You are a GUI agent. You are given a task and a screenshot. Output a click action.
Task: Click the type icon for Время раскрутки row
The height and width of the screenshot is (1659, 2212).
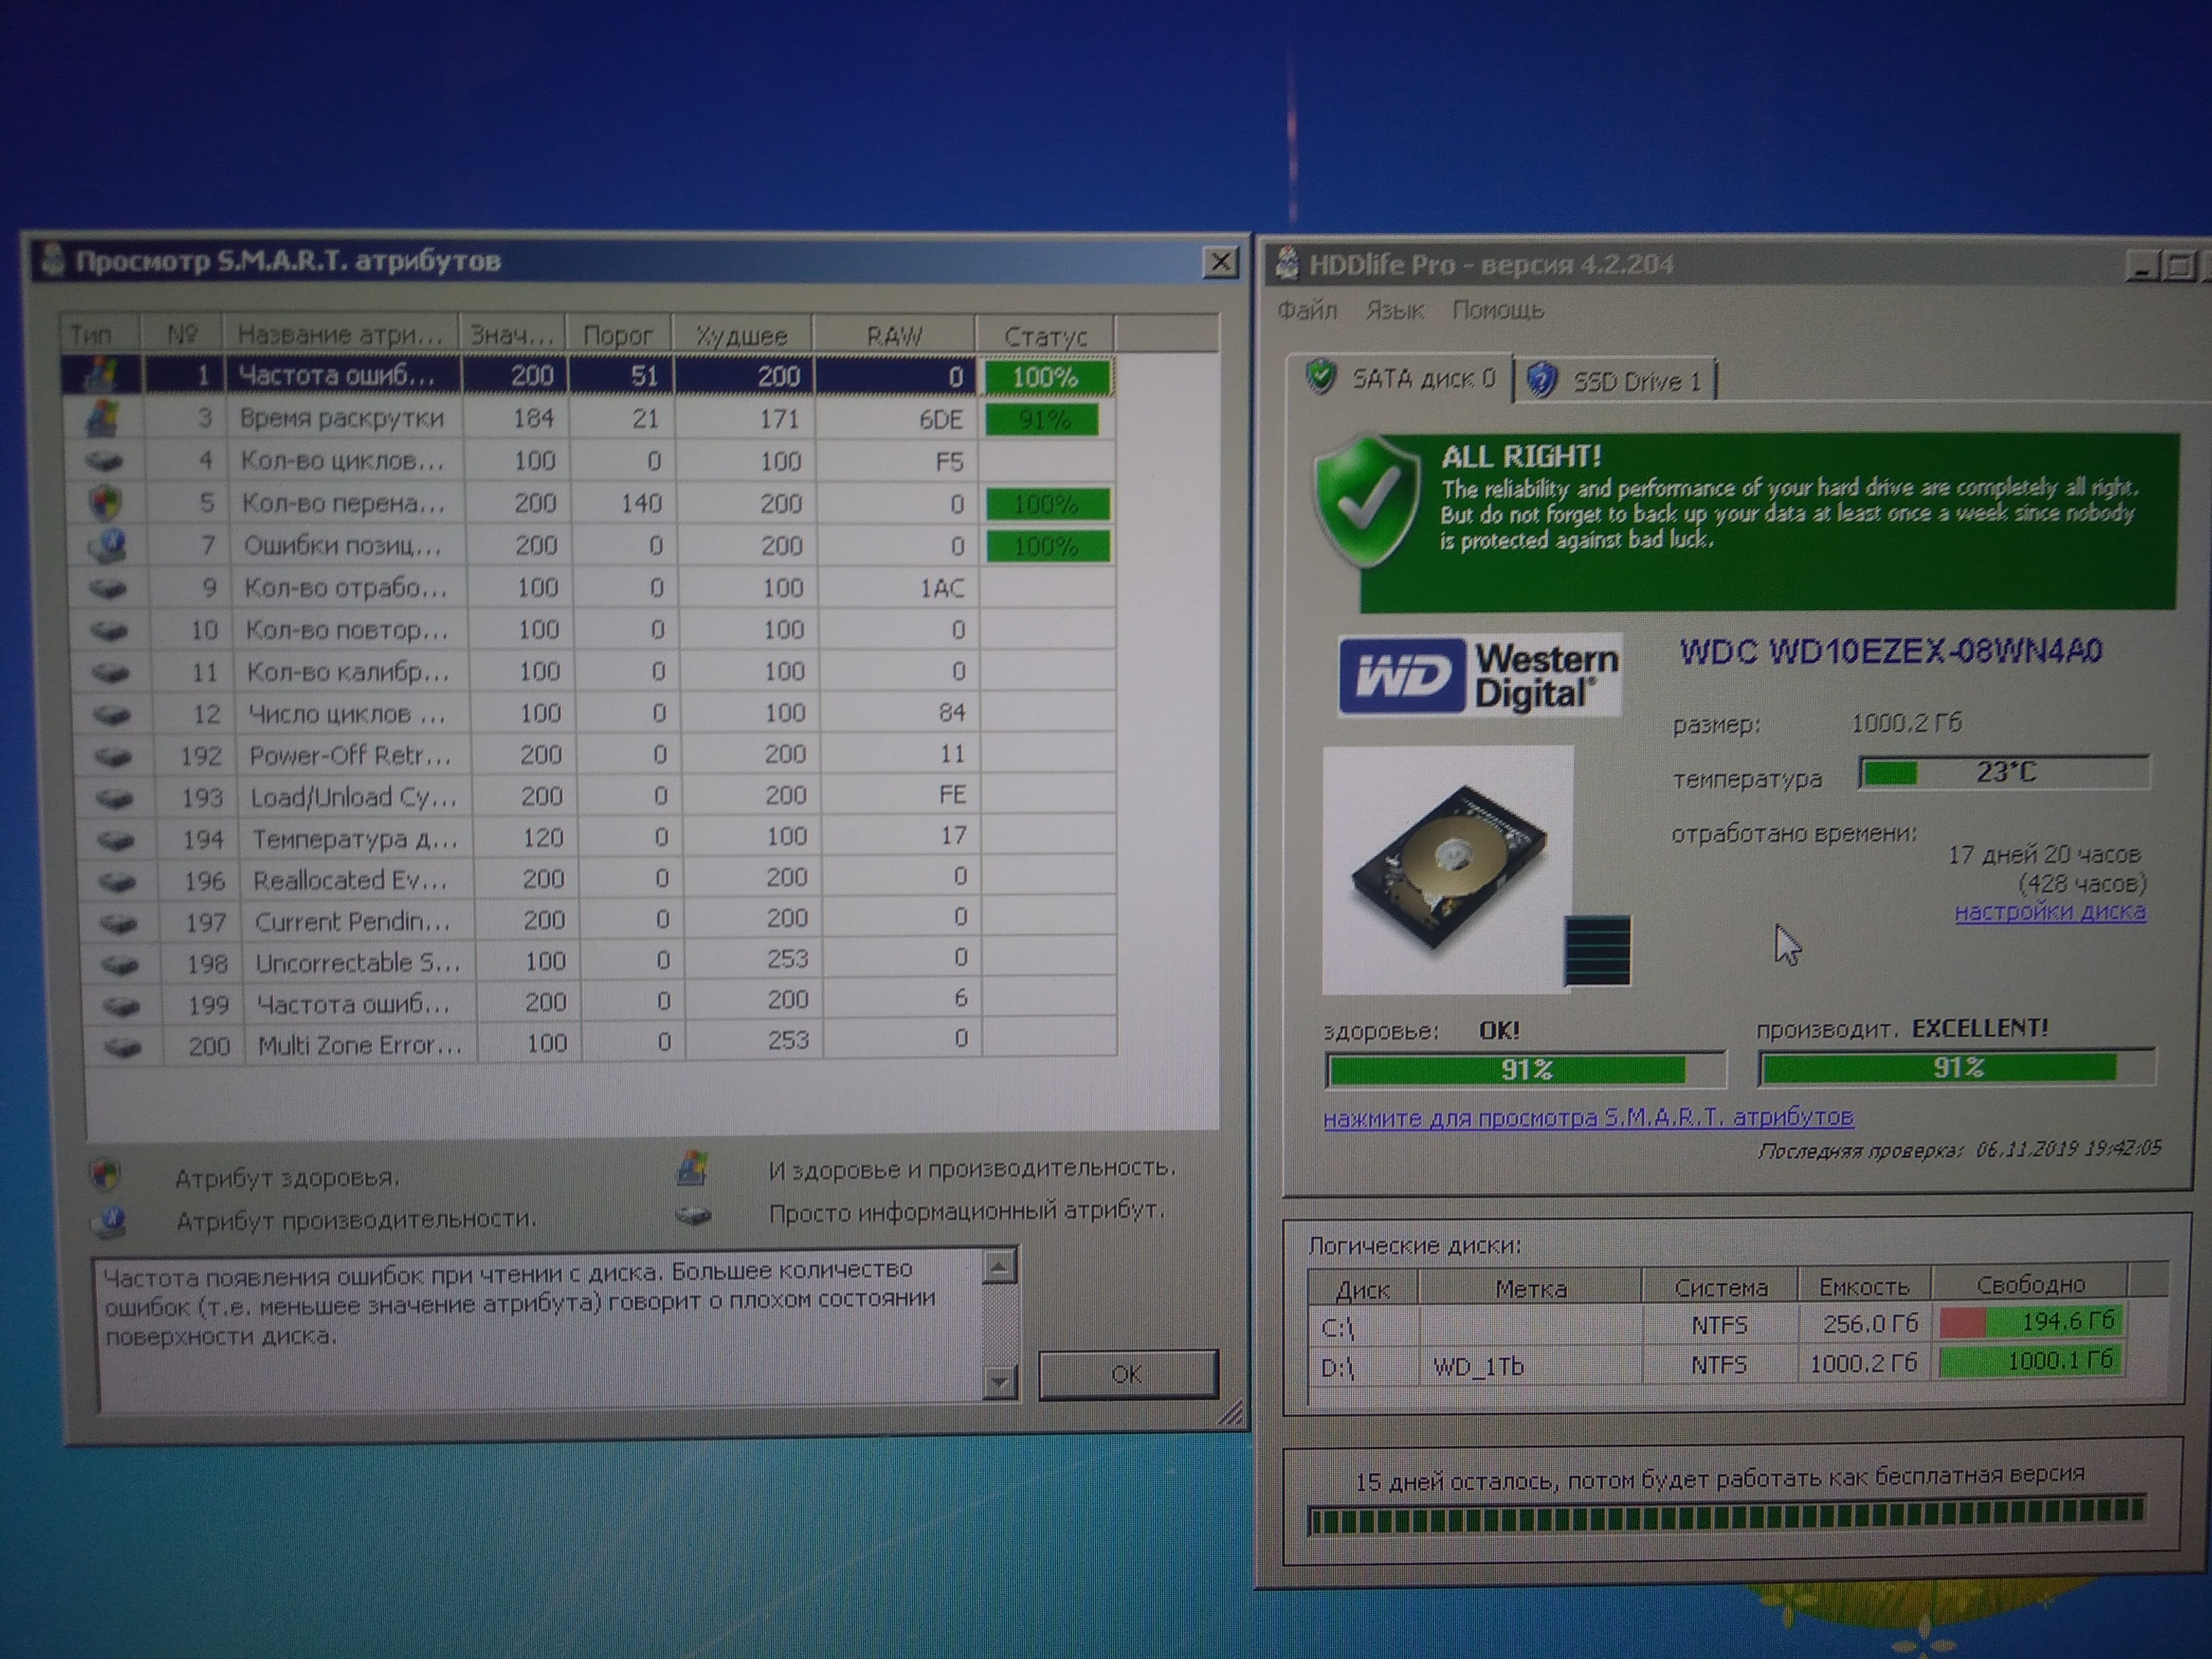tap(103, 418)
